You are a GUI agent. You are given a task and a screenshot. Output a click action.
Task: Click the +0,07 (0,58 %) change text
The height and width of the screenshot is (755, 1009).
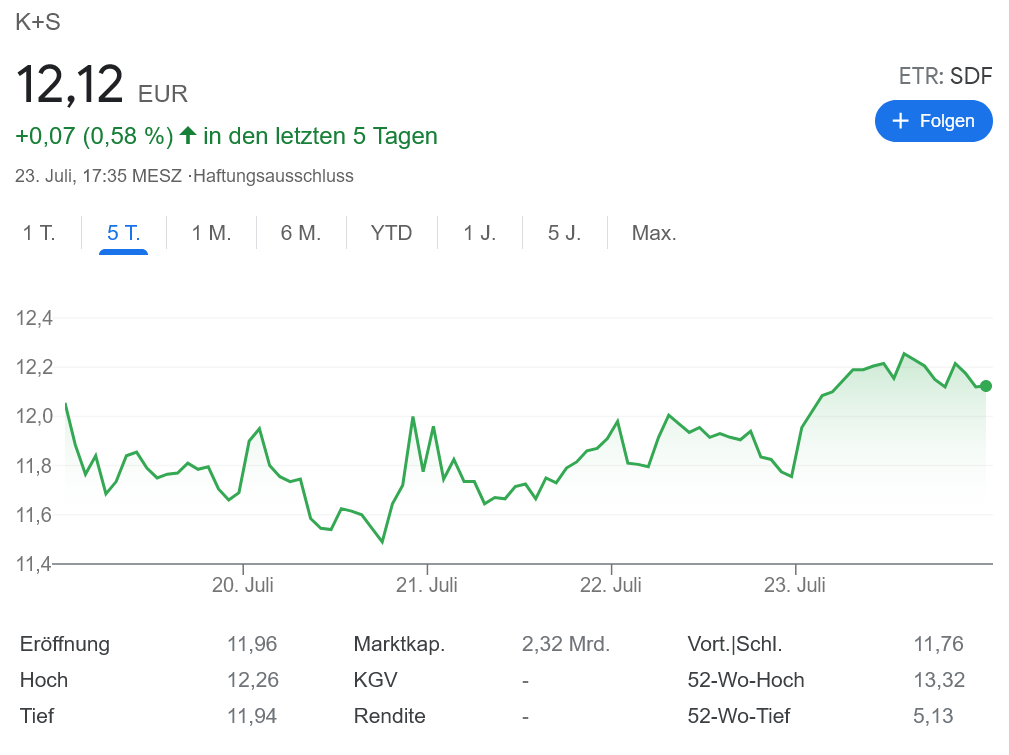(94, 136)
